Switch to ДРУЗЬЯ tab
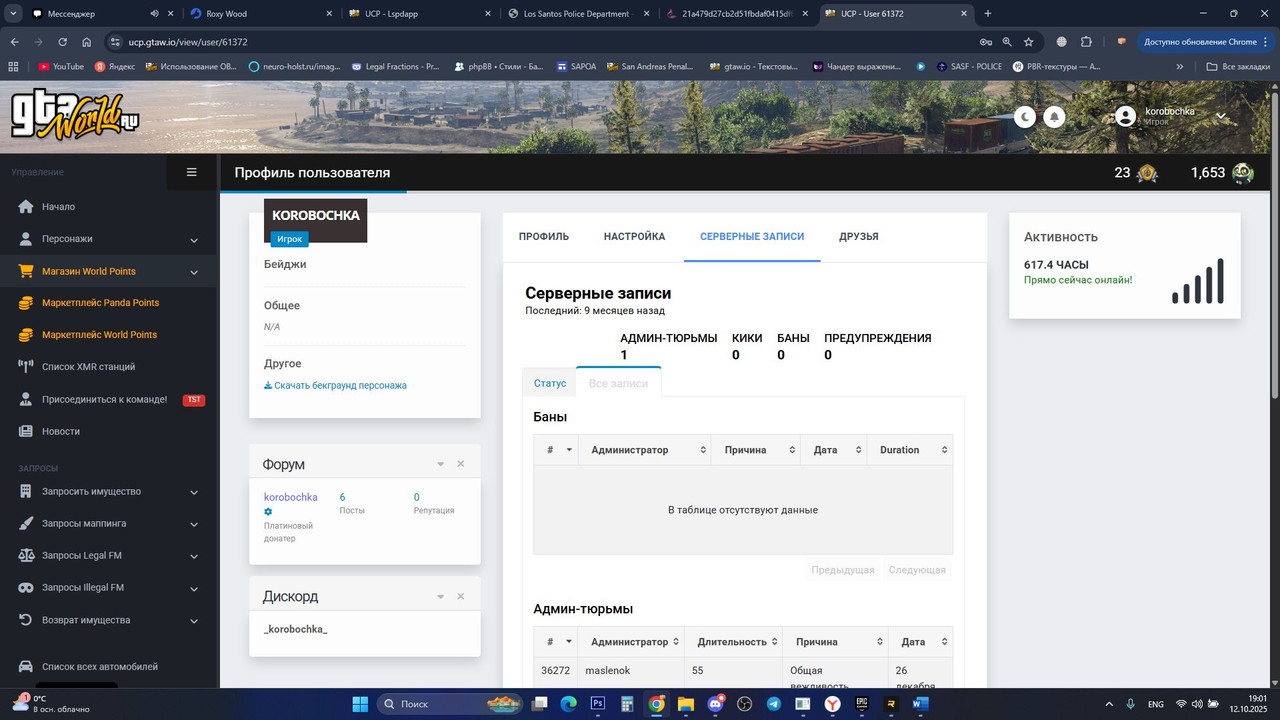Screen dimensions: 1280x720 [859, 237]
